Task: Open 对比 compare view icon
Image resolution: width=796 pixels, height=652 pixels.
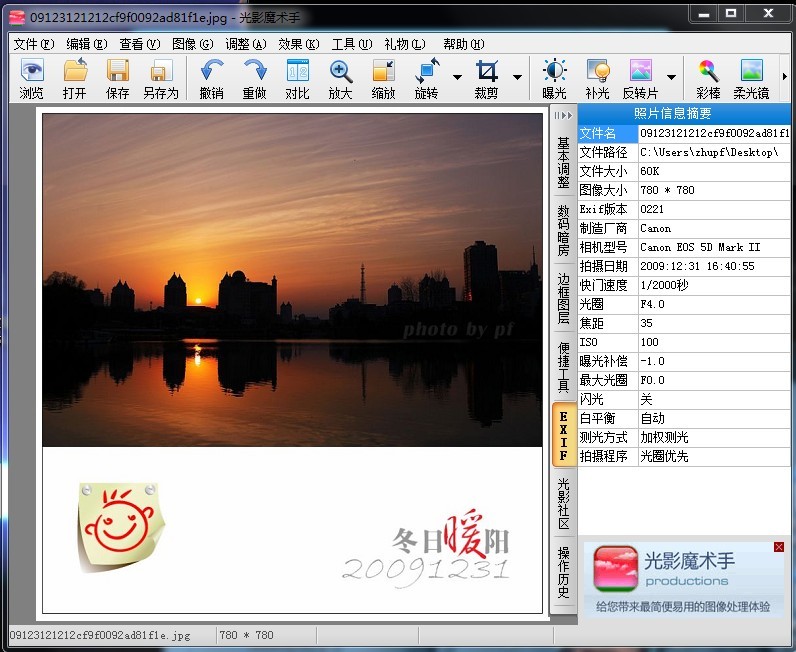Action: pyautogui.click(x=297, y=70)
